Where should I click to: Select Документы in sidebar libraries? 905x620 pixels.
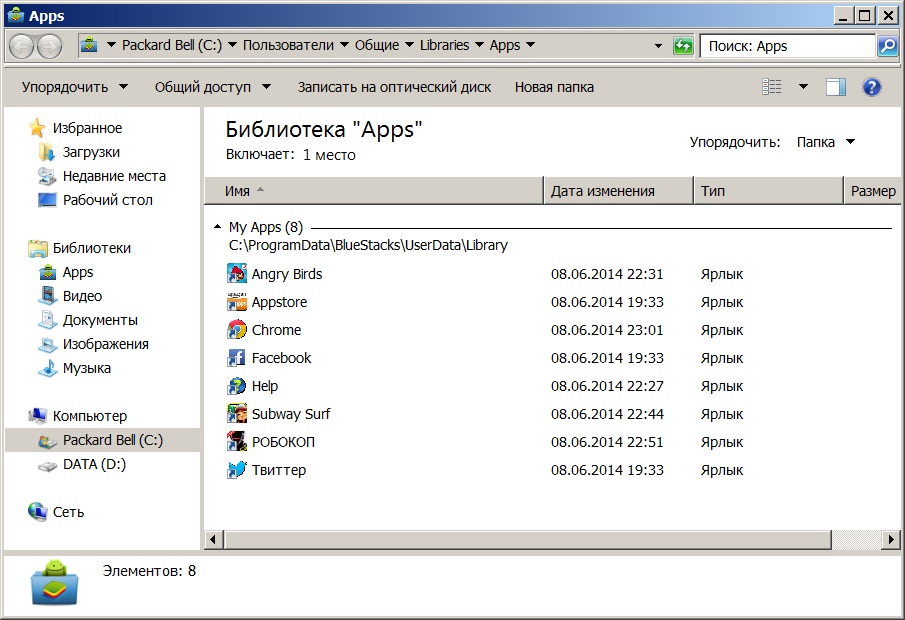(x=100, y=320)
